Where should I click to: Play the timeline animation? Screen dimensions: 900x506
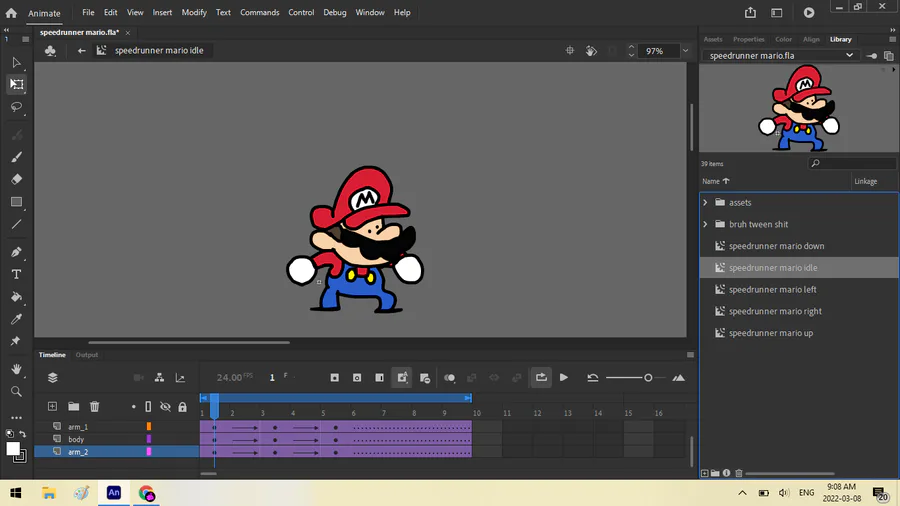[564, 377]
